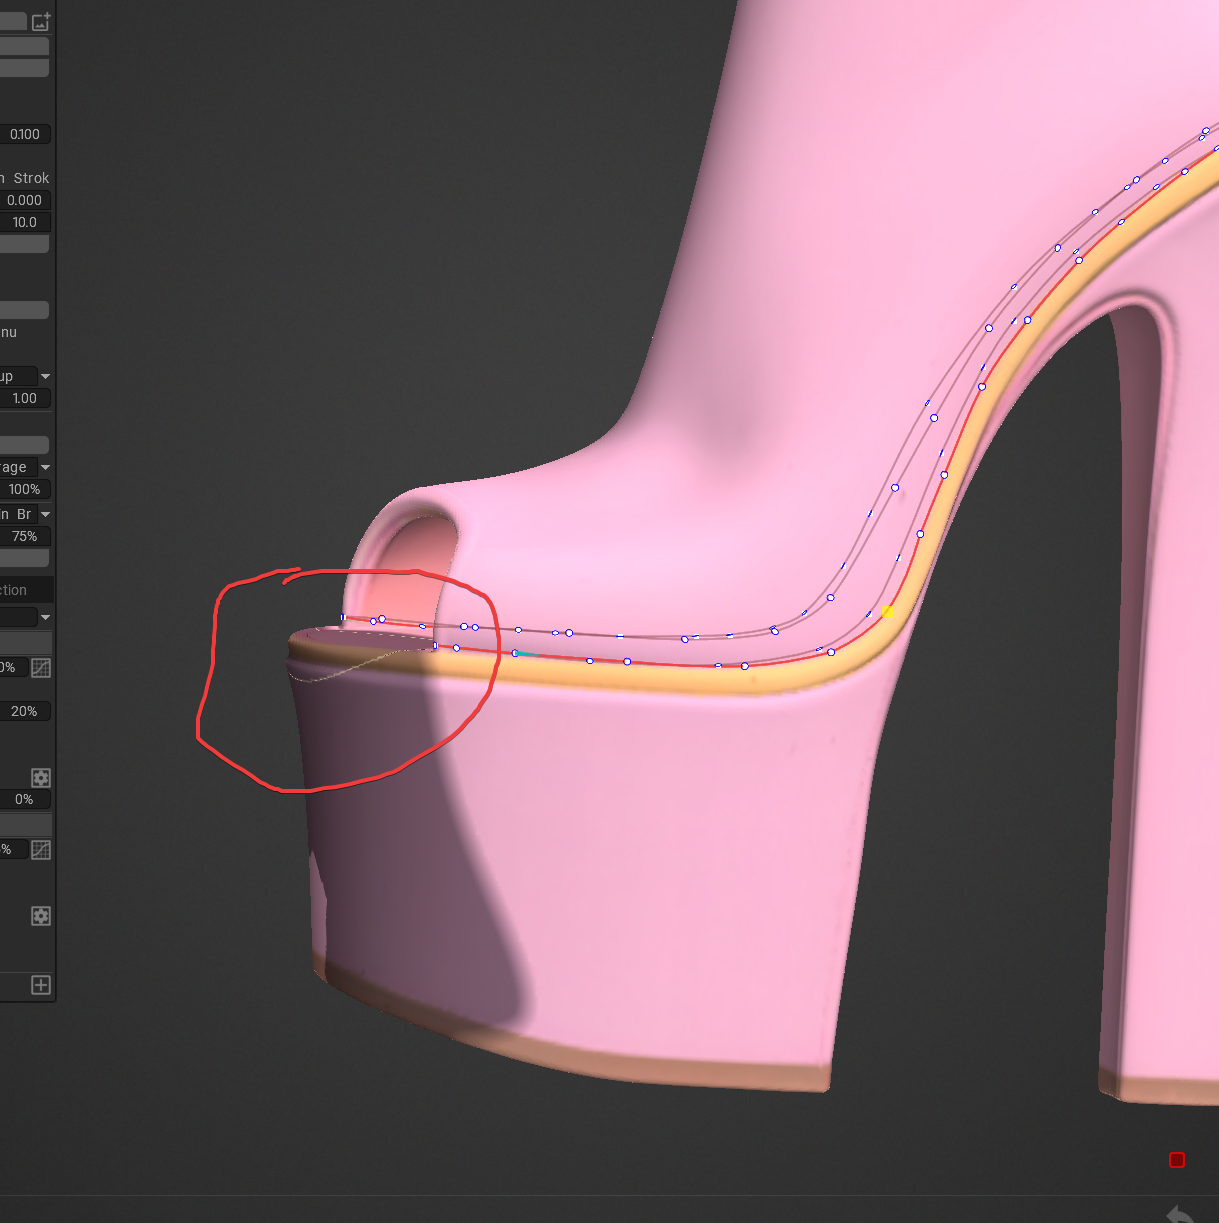Open the dropdown arrow below the section header

pyautogui.click(x=45, y=617)
